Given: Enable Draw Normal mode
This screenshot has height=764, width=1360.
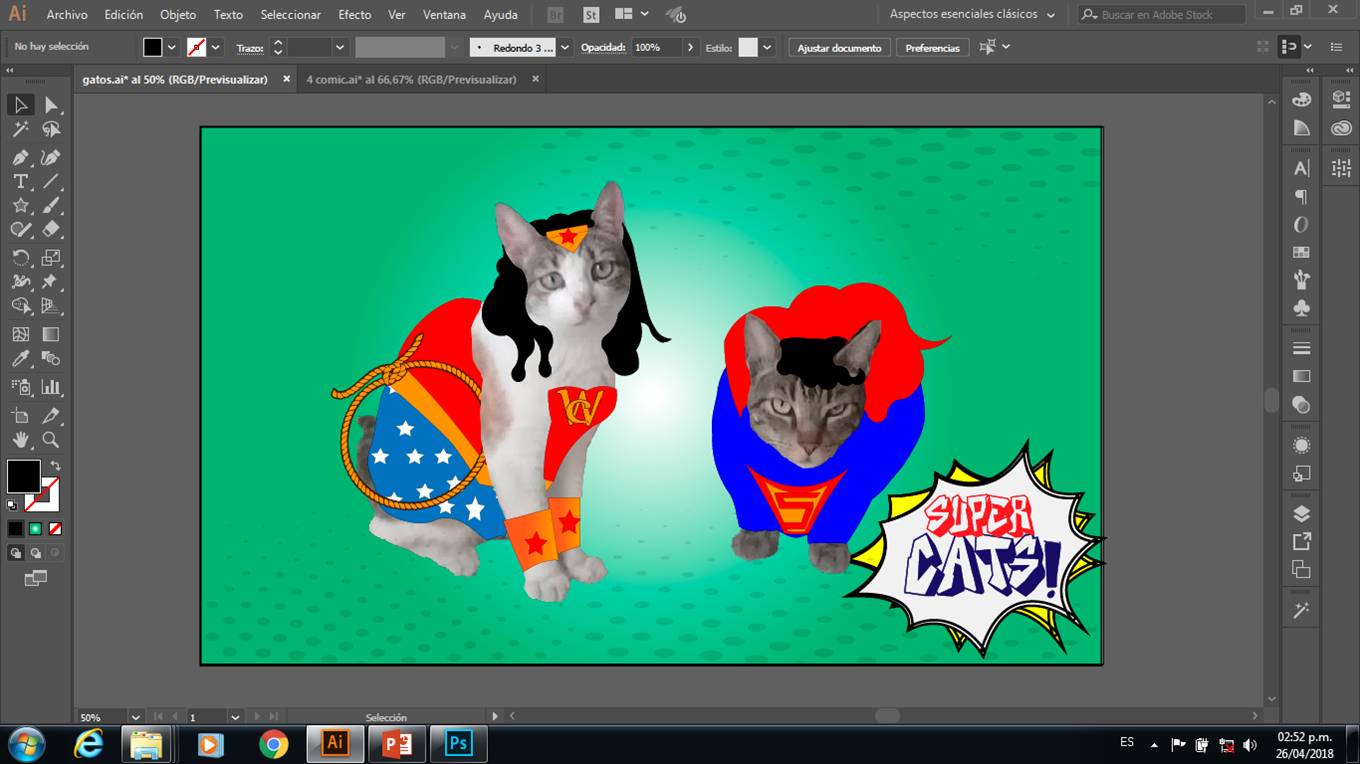Looking at the screenshot, I should tap(15, 552).
